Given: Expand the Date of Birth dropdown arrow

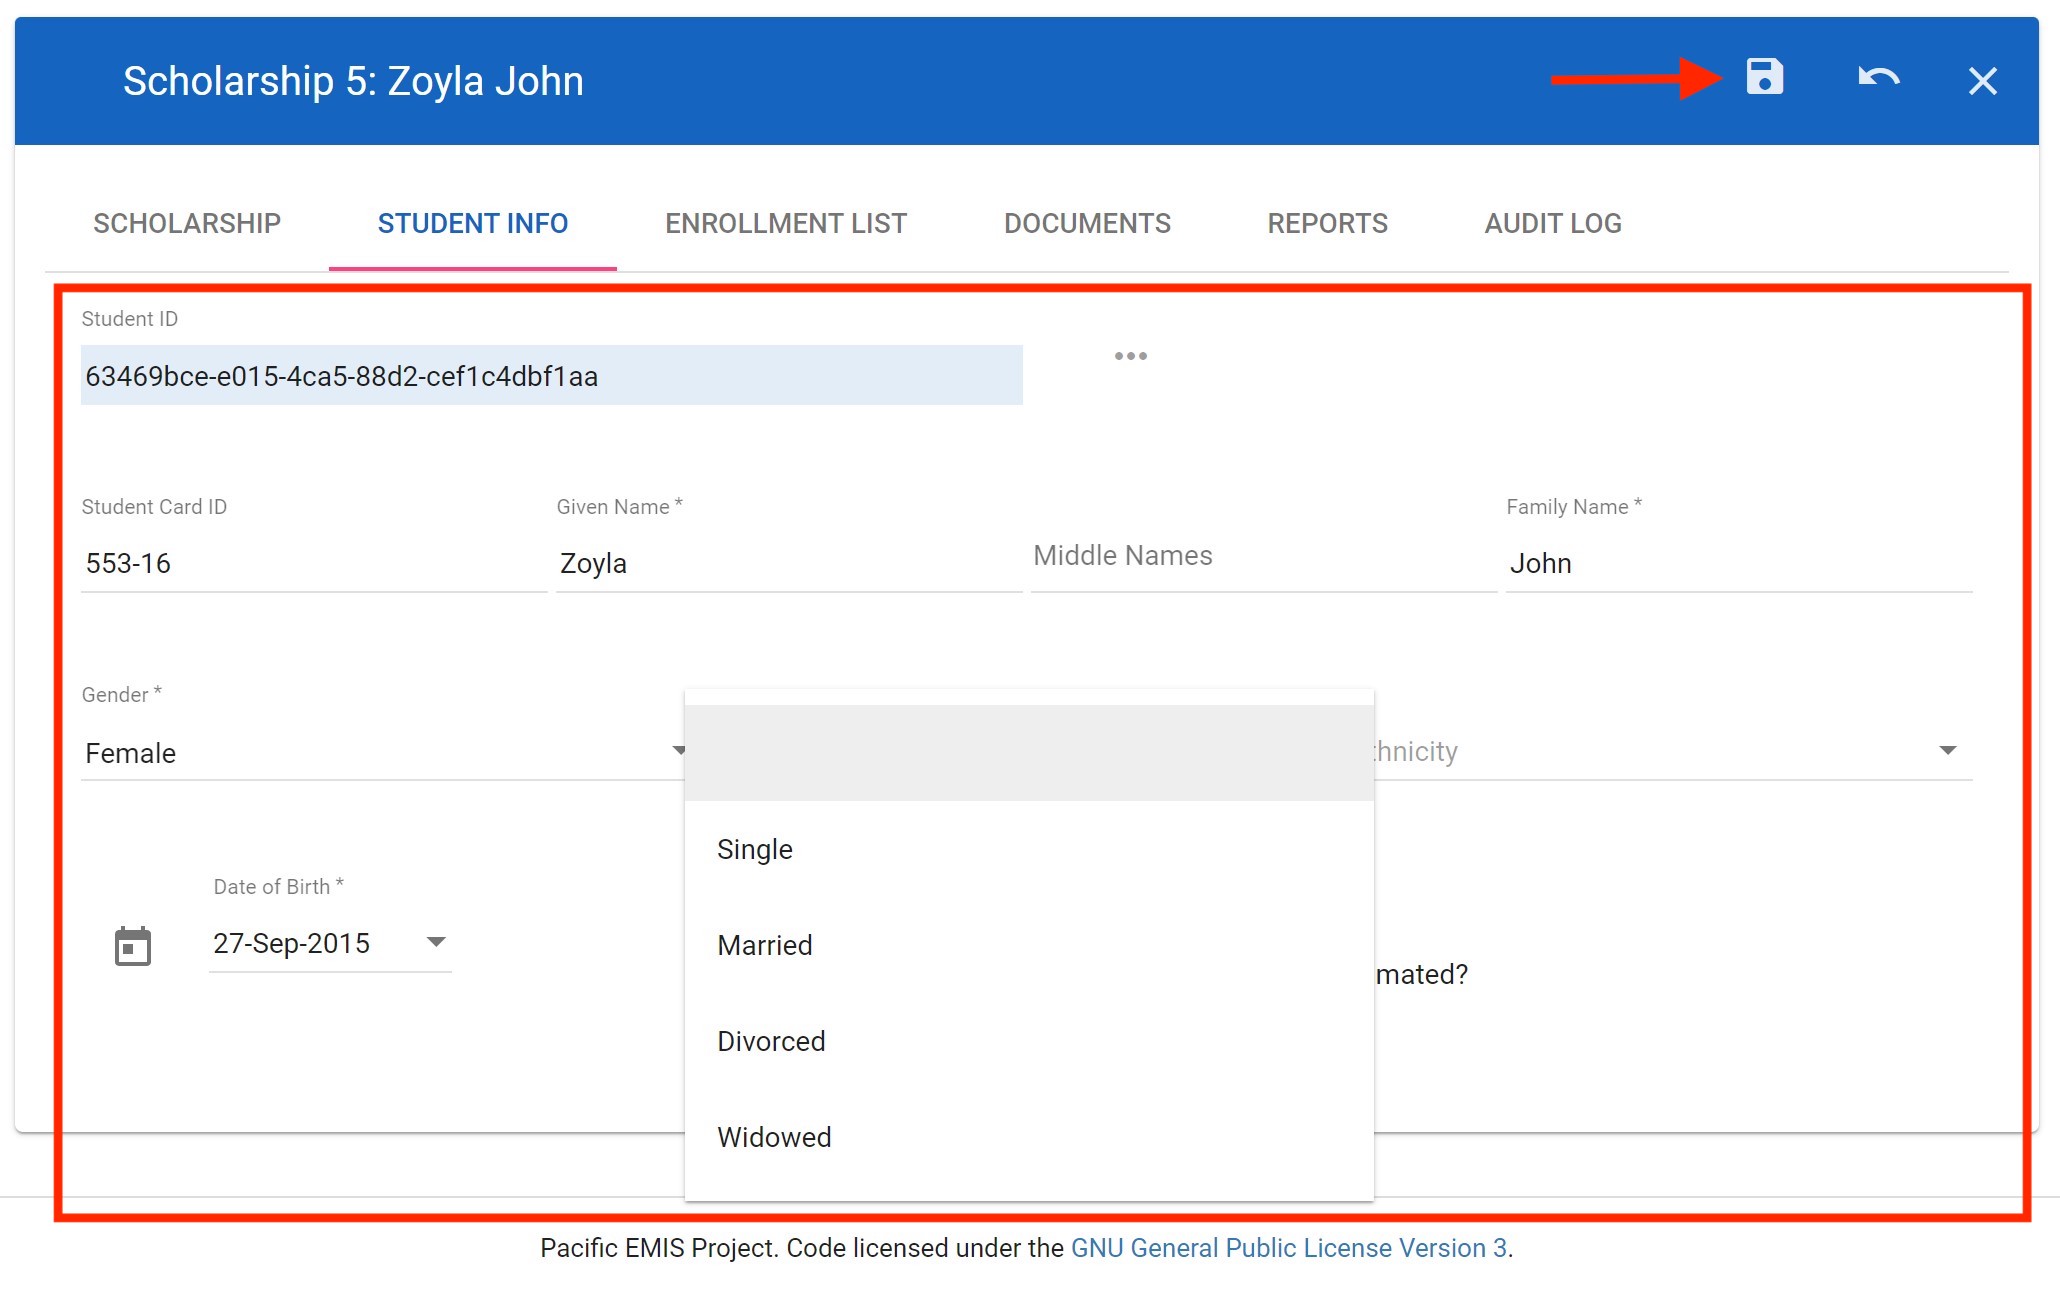Looking at the screenshot, I should [436, 942].
